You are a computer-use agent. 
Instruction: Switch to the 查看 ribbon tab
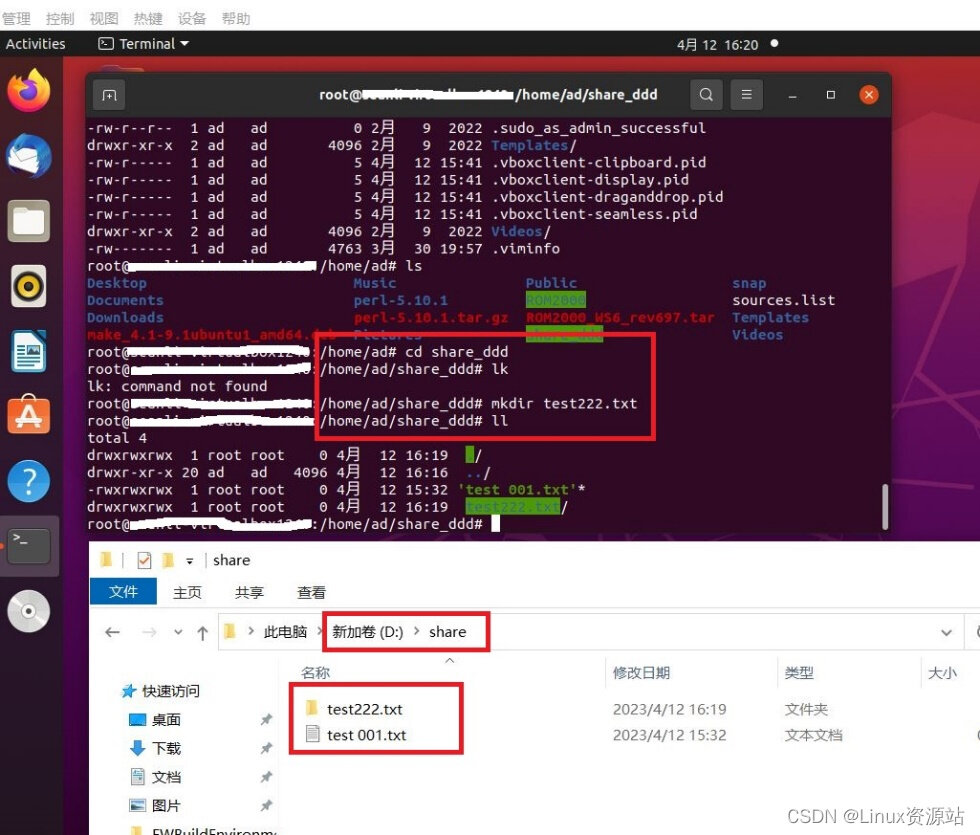pos(311,592)
